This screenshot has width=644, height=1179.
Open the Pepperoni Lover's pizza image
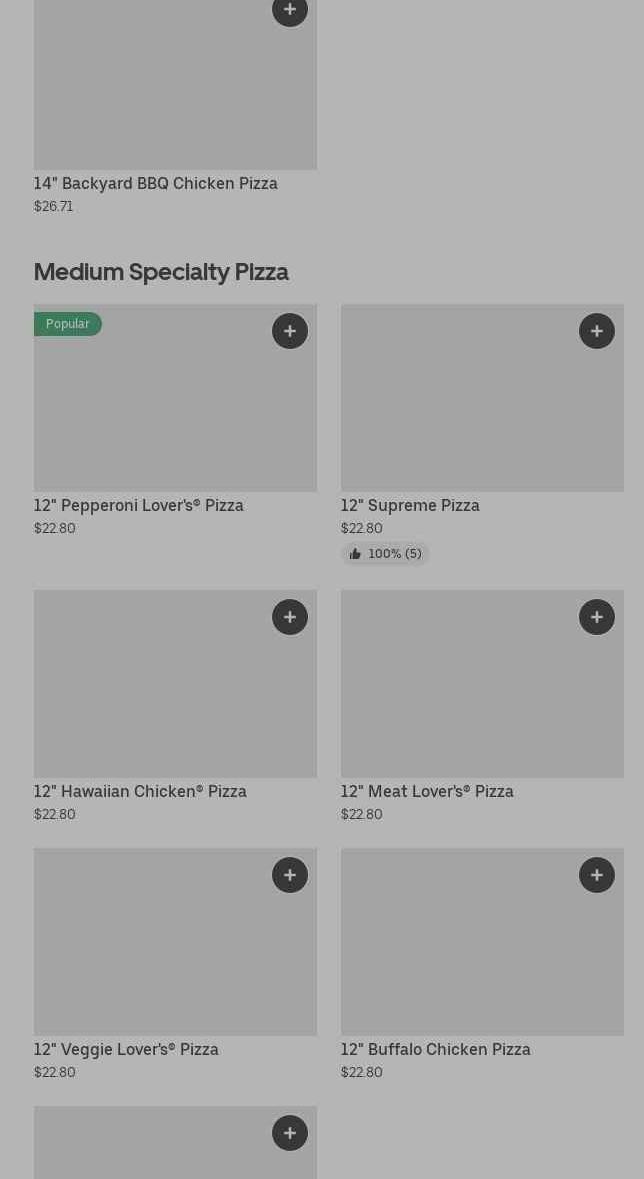pos(175,410)
